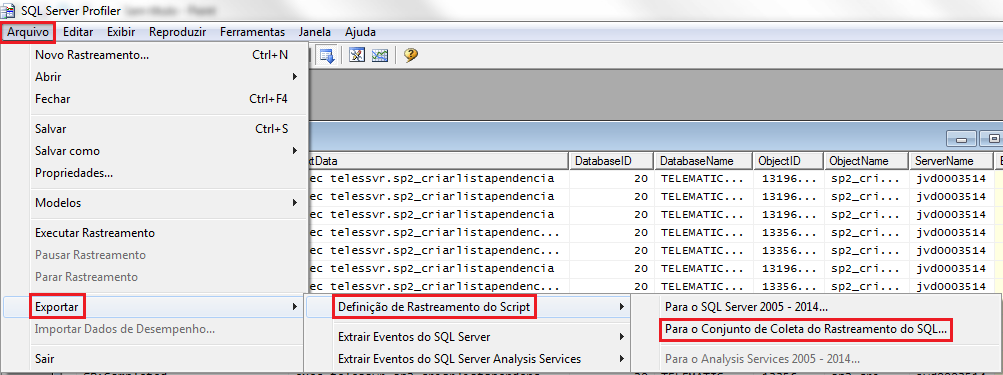Expand the Modelos submenu

[x=155, y=203]
